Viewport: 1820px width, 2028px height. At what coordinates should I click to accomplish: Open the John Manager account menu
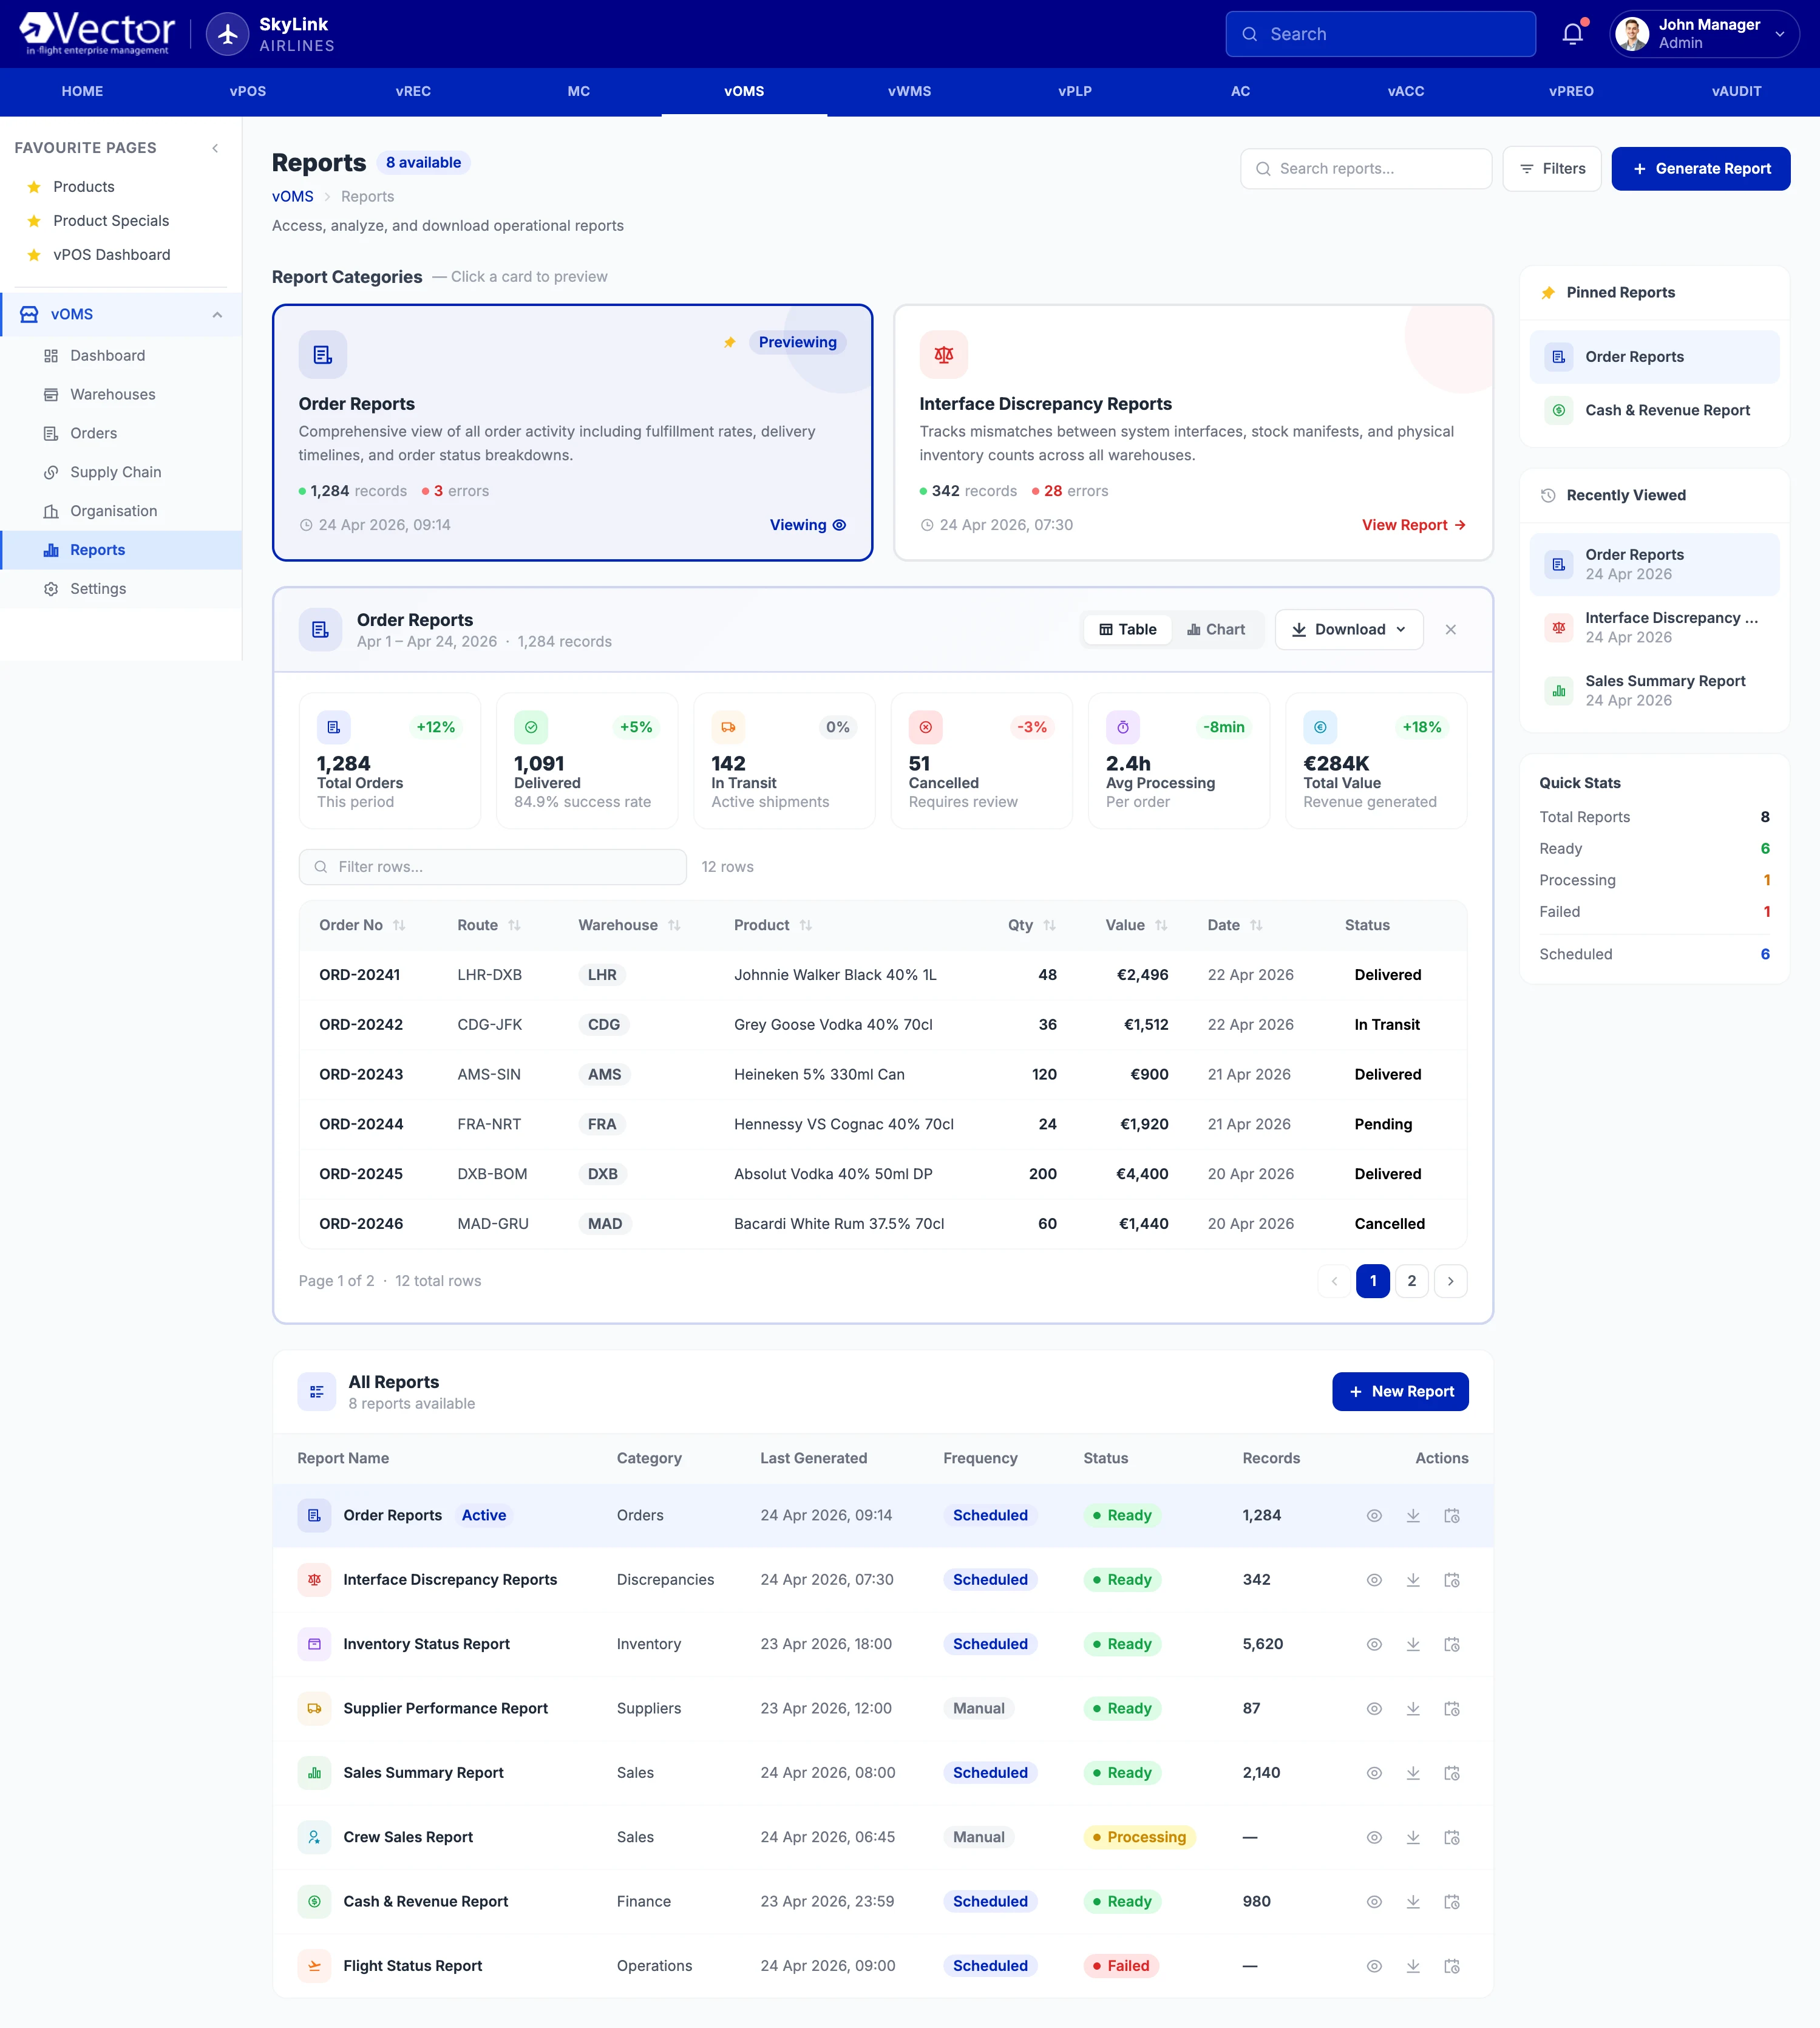[x=1704, y=34]
